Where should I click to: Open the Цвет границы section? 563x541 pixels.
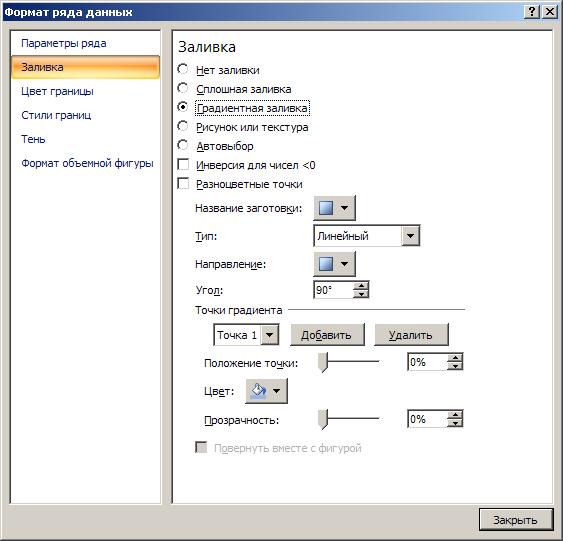57,91
